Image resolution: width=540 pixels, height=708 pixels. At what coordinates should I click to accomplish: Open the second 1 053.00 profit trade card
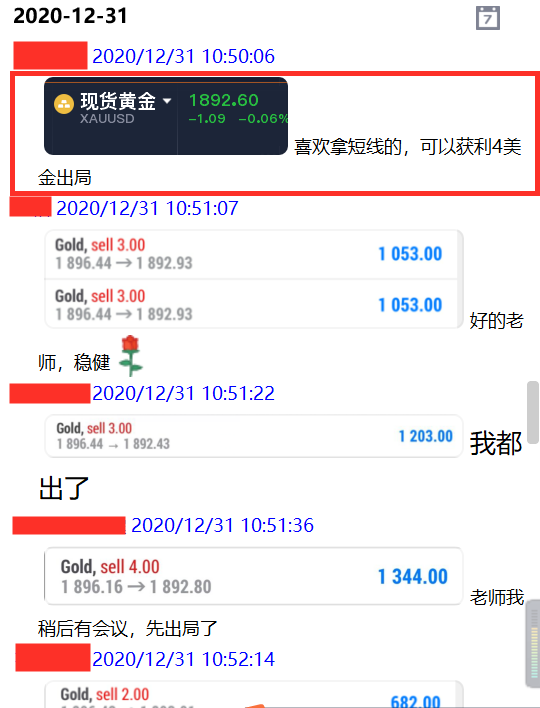251,304
